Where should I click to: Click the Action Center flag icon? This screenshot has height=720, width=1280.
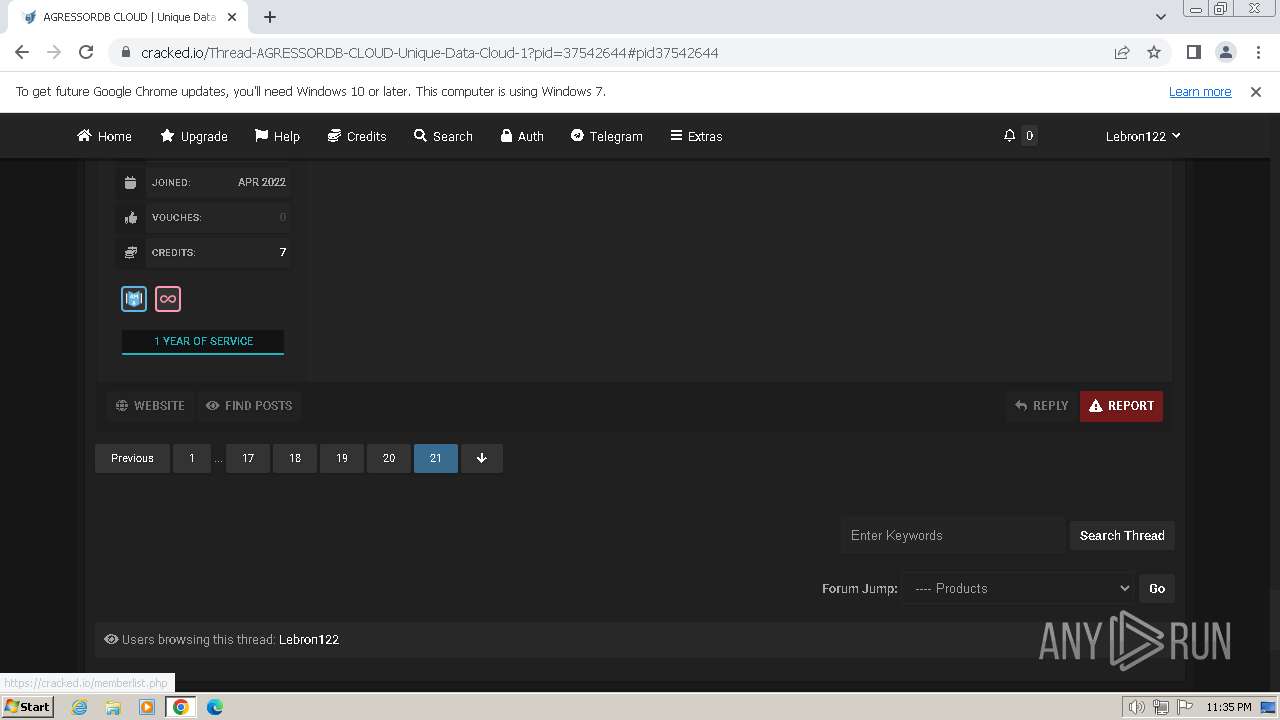[x=1185, y=707]
